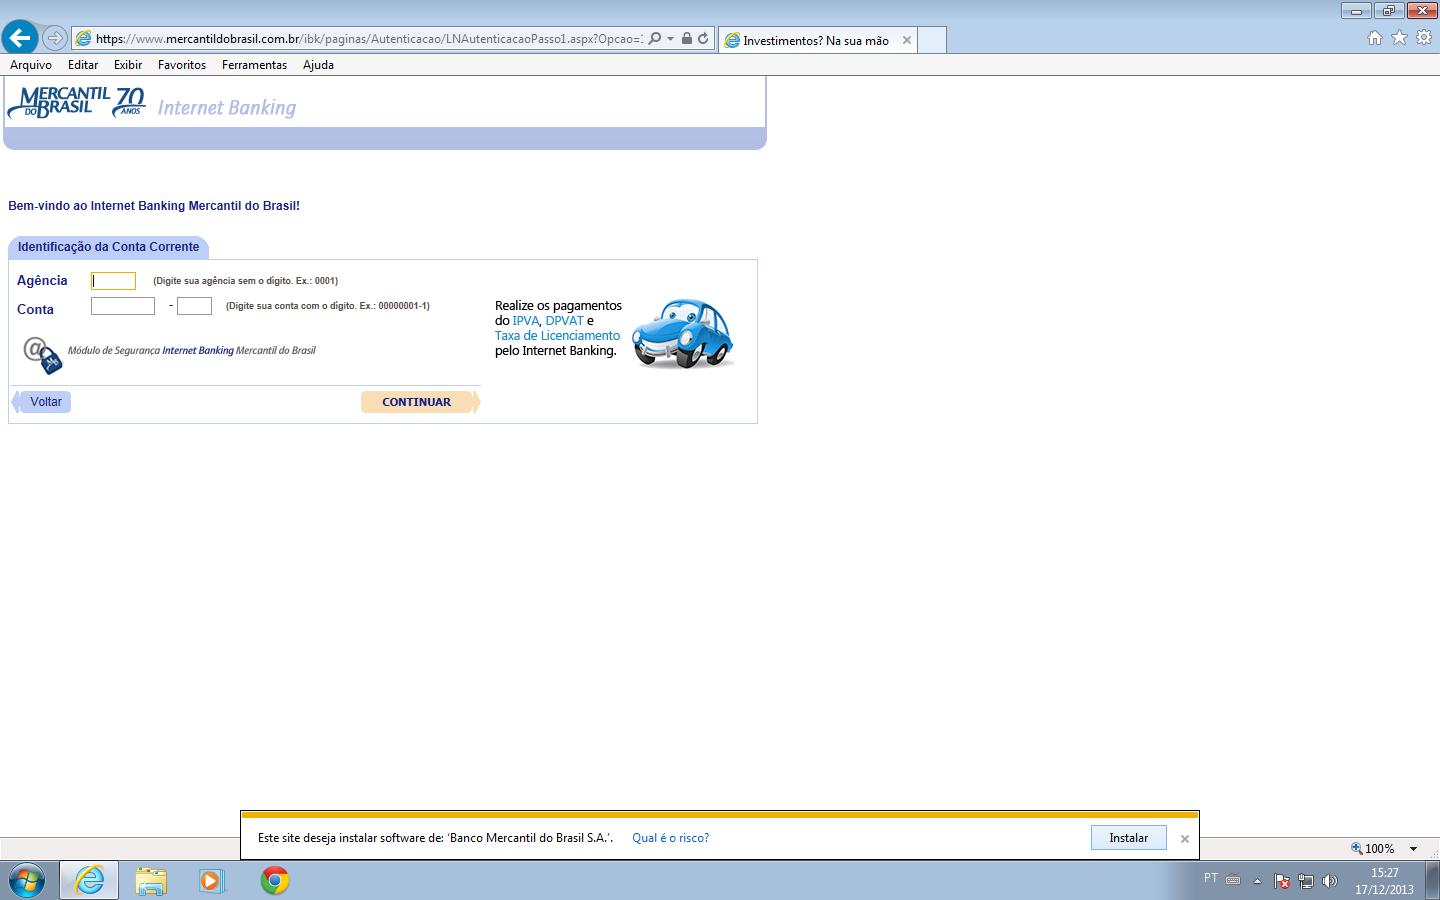Viewport: 1440px width, 900px height.
Task: Click the browser forward arrow button
Action: coord(55,38)
